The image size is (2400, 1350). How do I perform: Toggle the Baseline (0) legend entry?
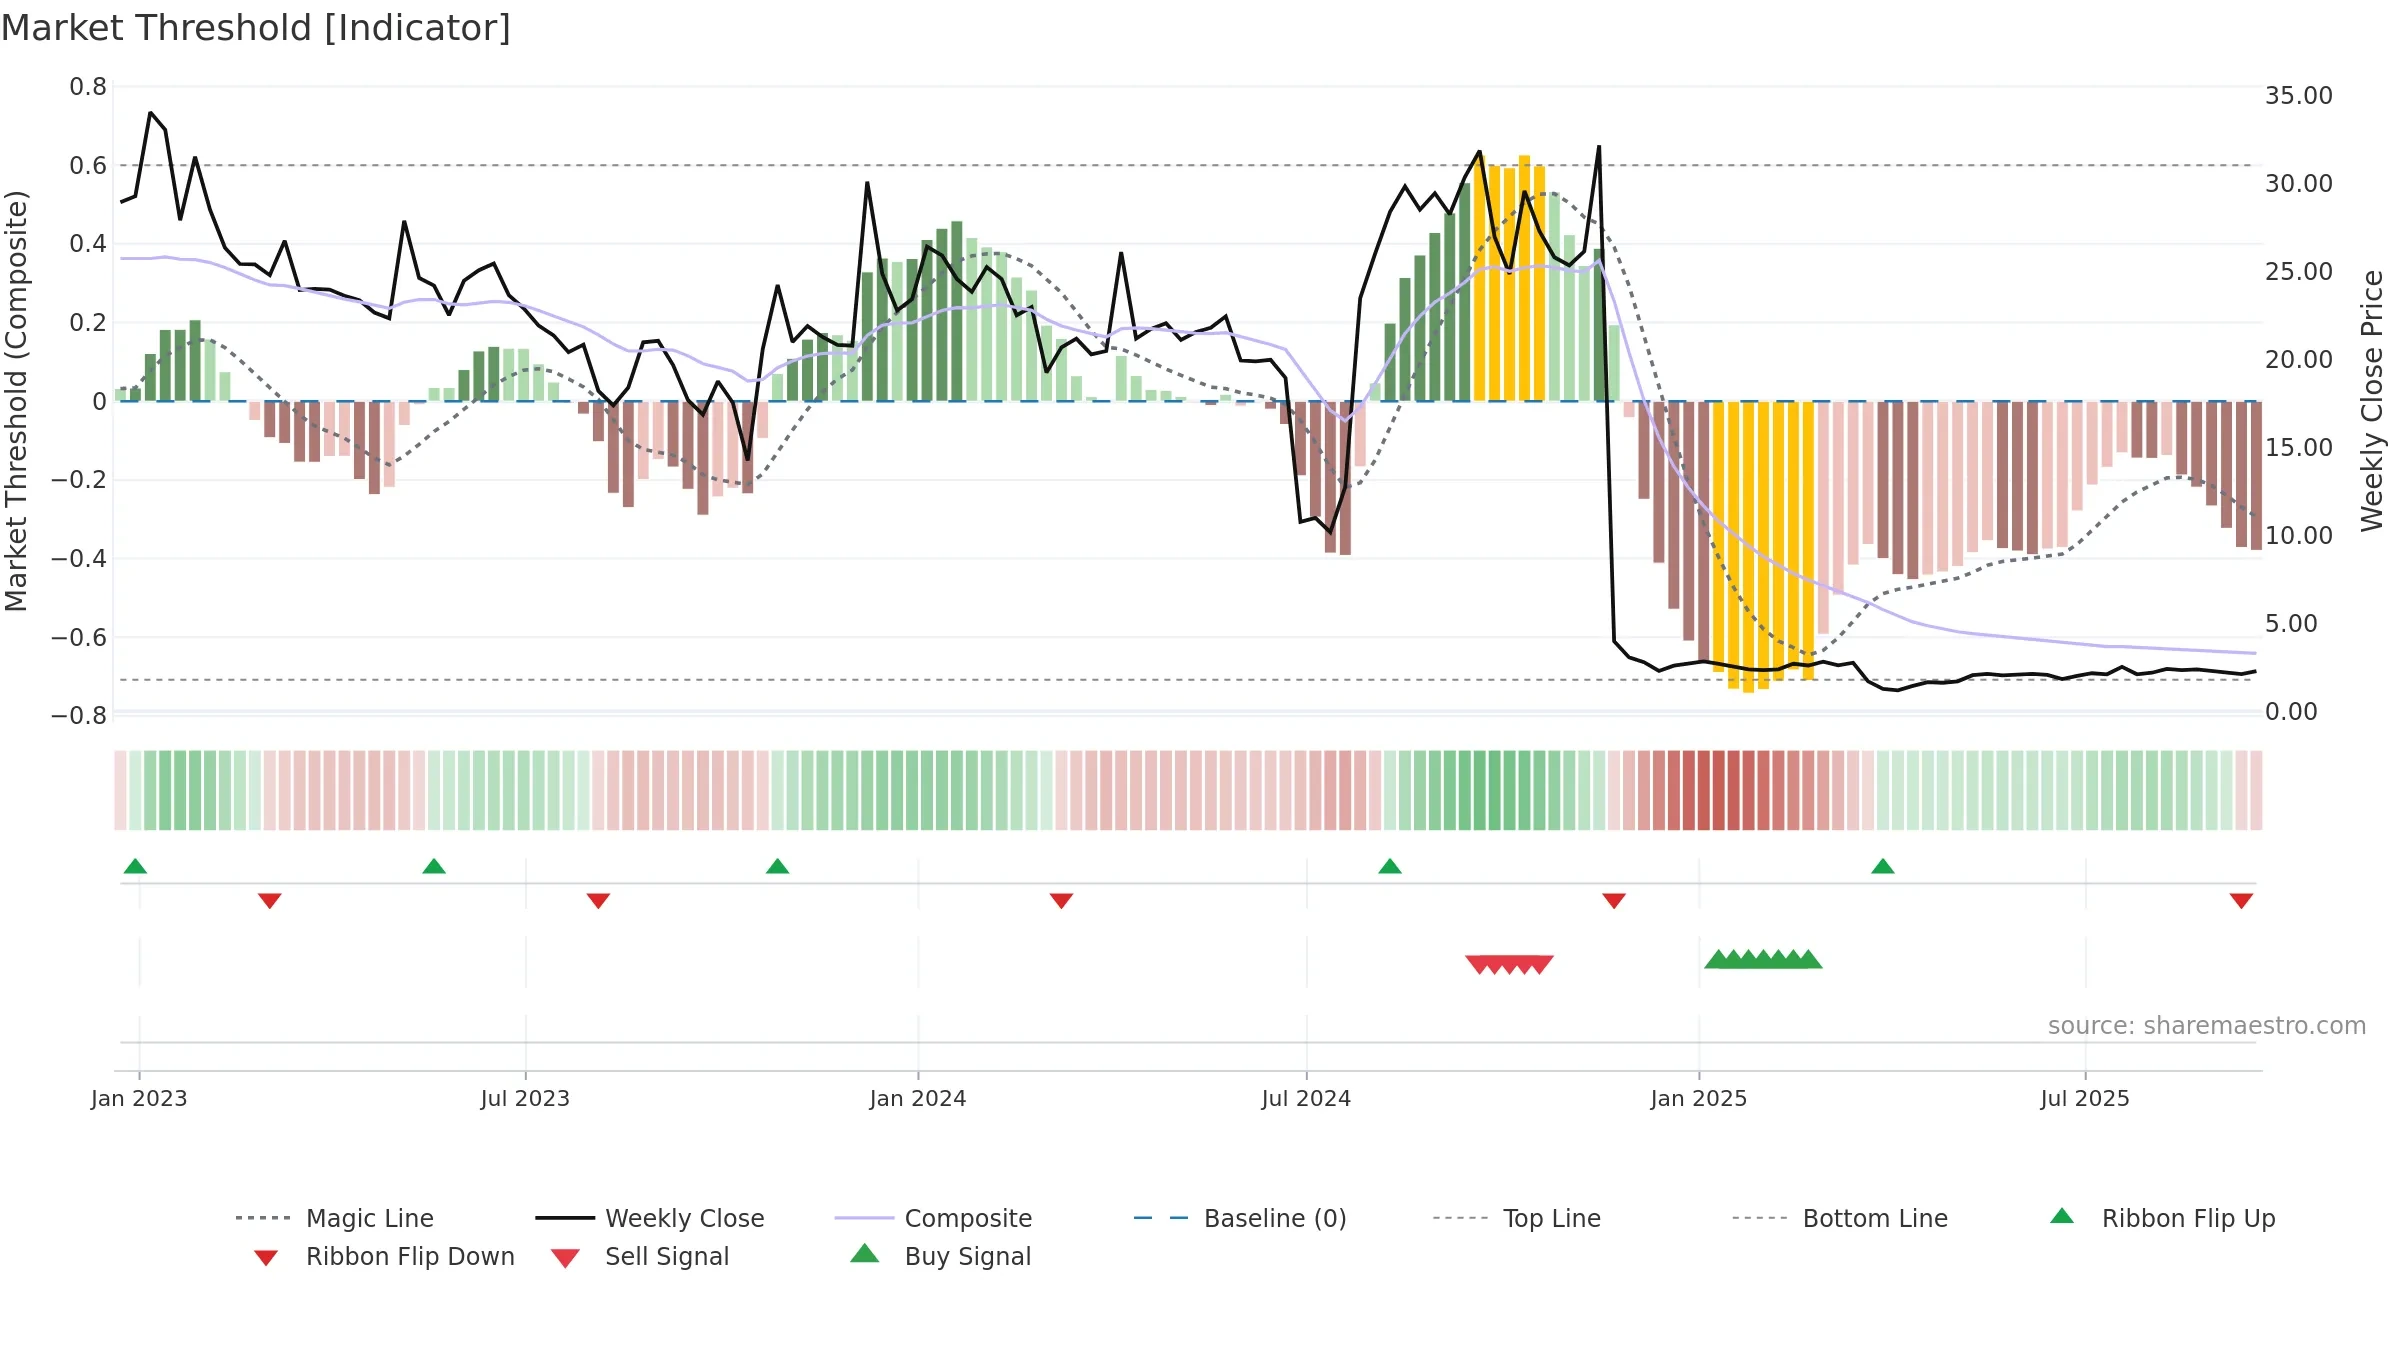(x=1240, y=1218)
